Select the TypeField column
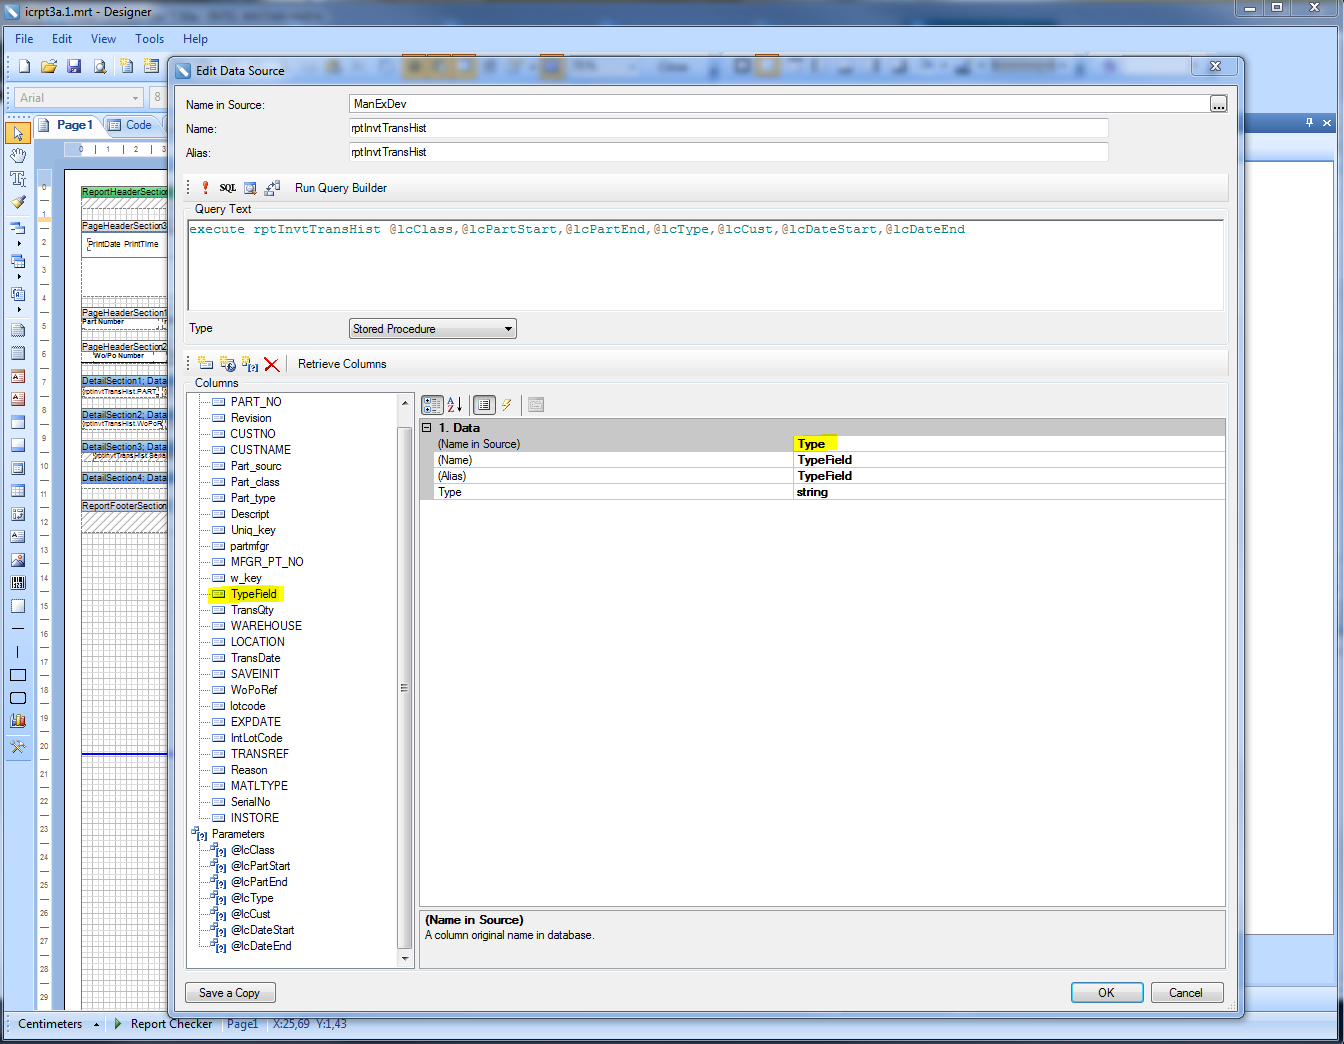The width and height of the screenshot is (1344, 1044). click(253, 594)
